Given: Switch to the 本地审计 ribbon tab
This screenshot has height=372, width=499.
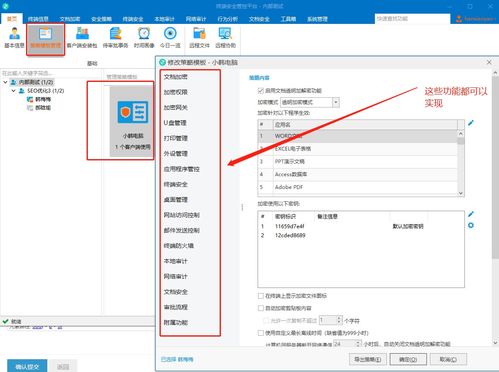Looking at the screenshot, I should tap(164, 19).
